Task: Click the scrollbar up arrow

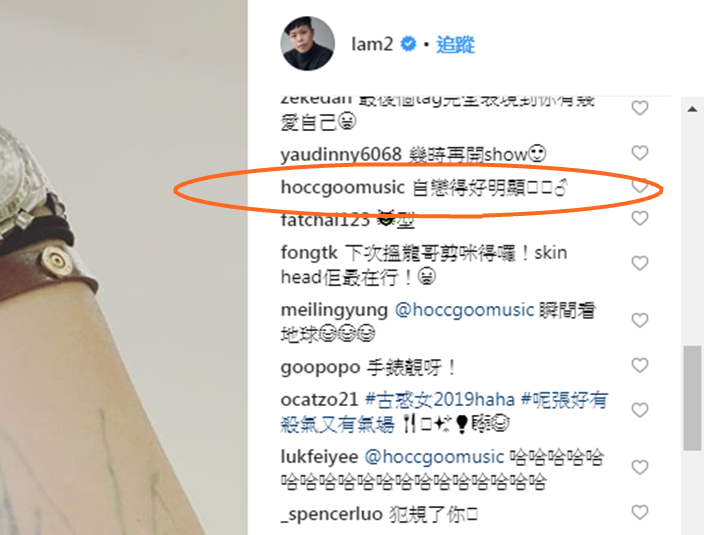Action: pos(692,109)
